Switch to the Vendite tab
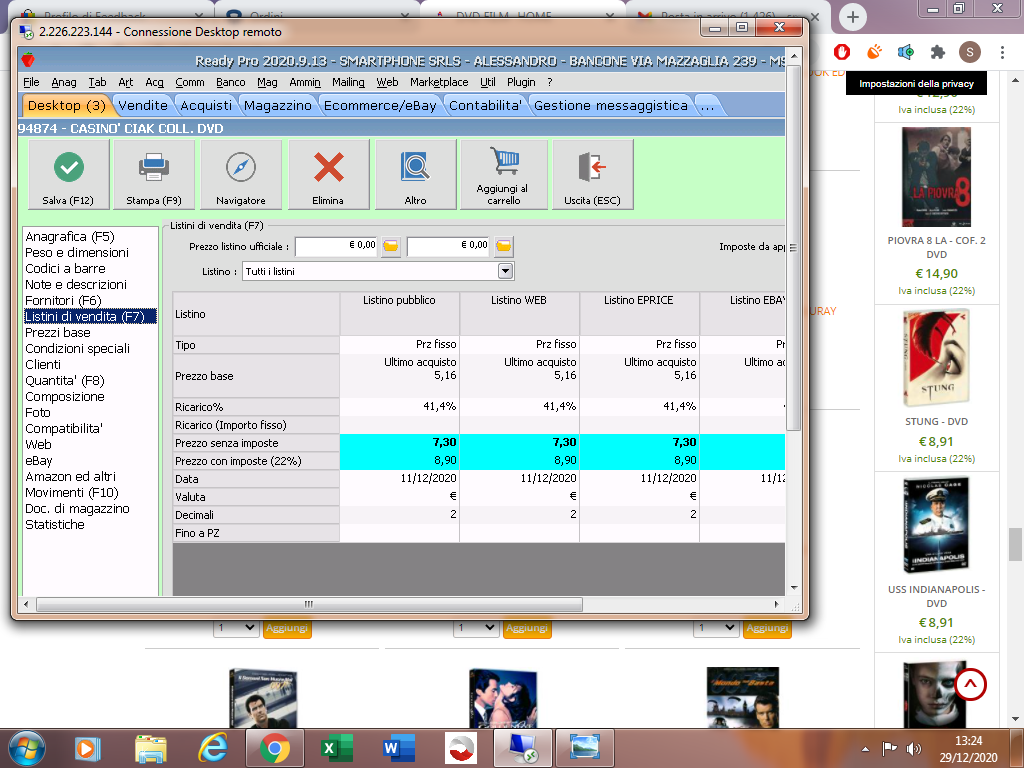The height and width of the screenshot is (768, 1024). pyautogui.click(x=143, y=106)
